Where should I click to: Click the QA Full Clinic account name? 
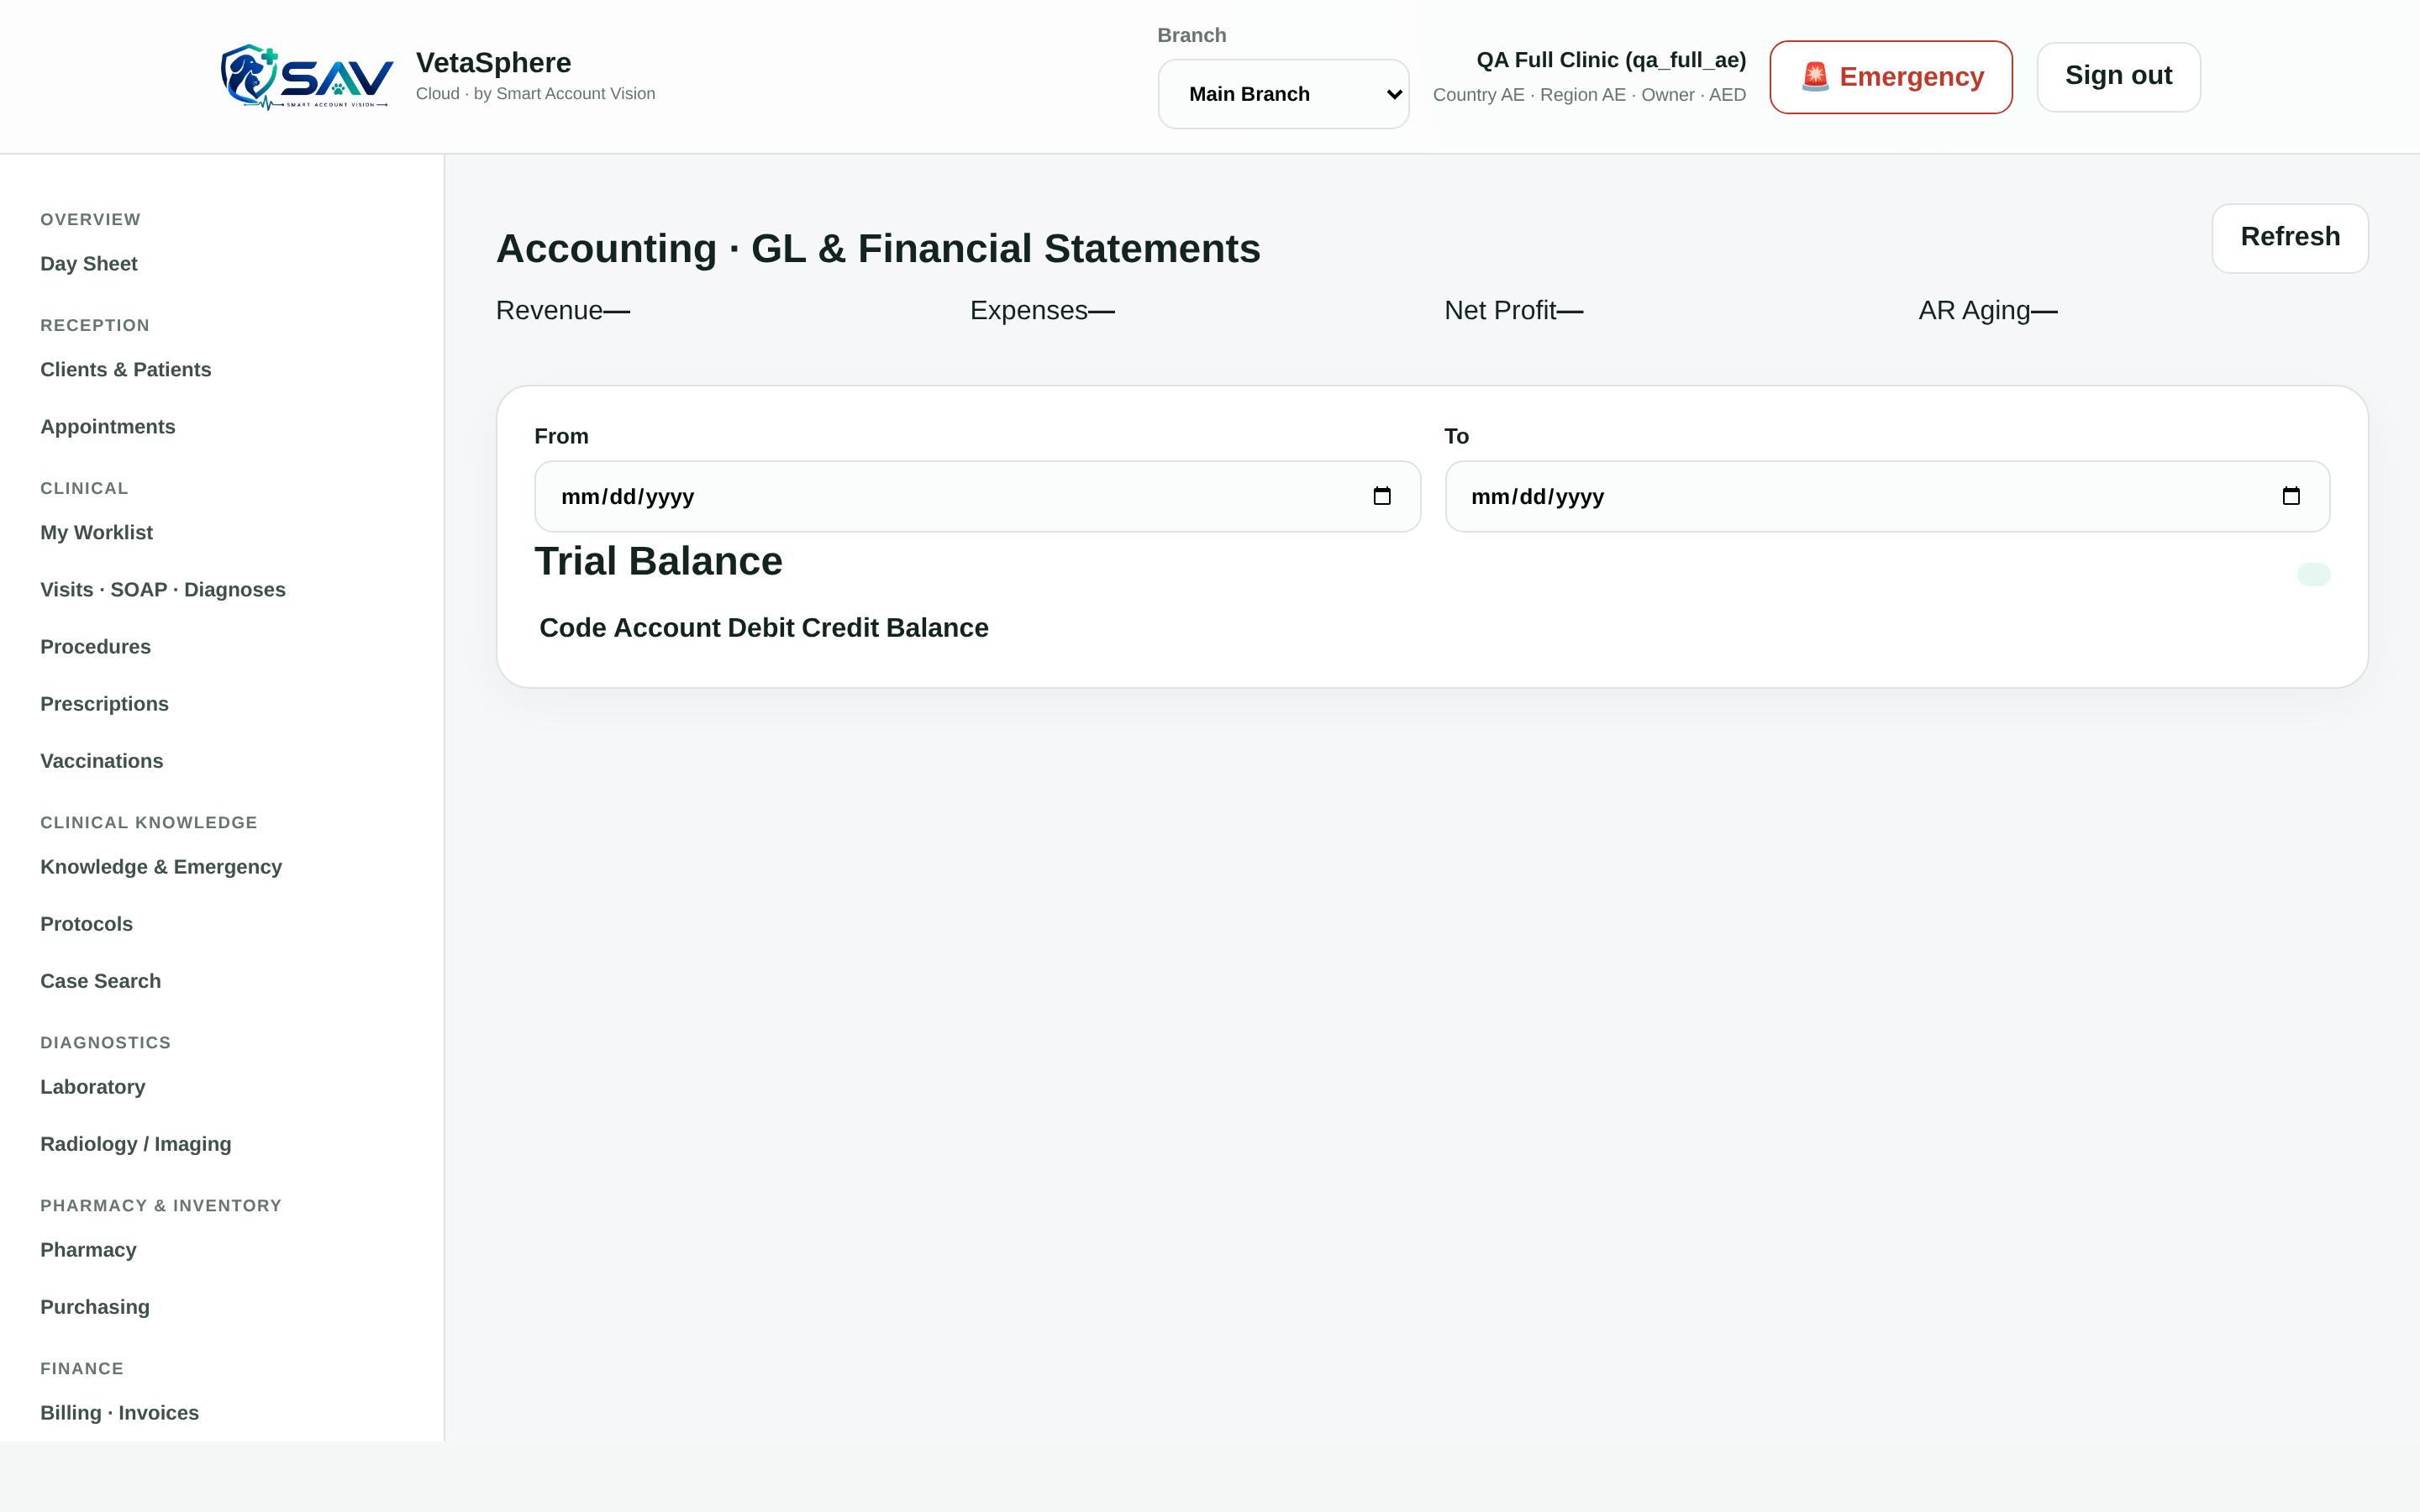pos(1611,60)
